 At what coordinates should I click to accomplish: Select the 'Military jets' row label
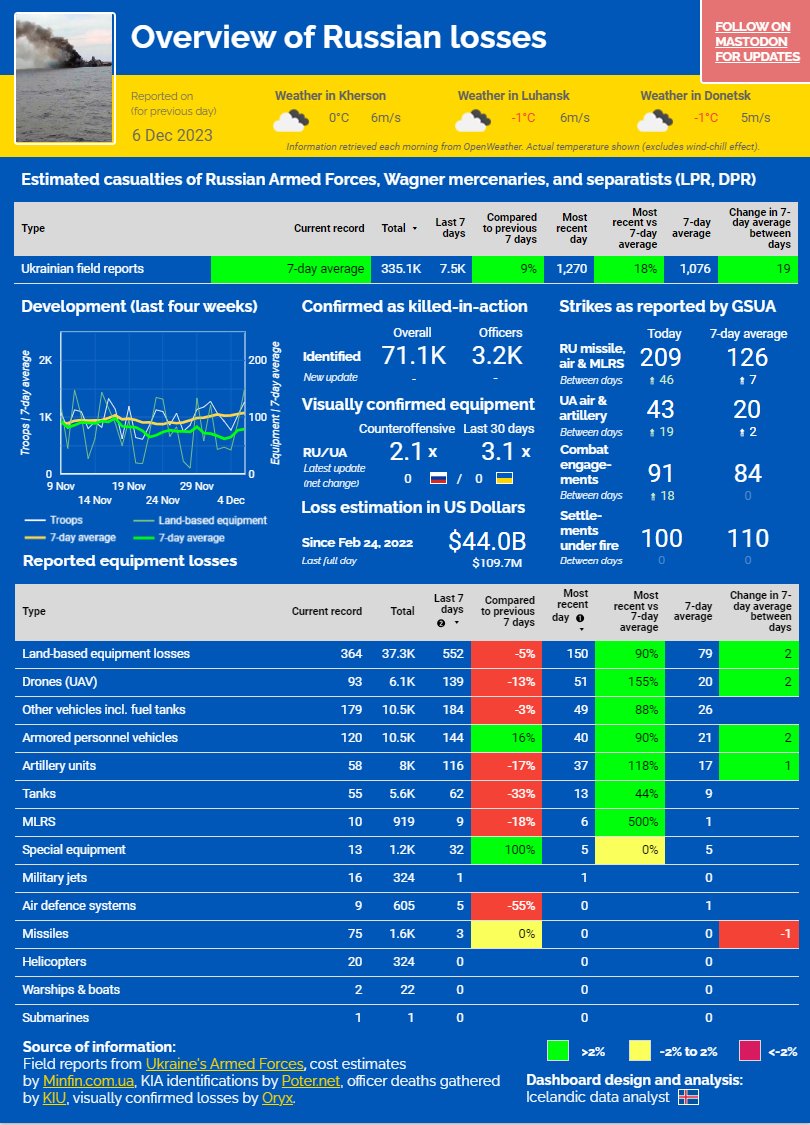coord(55,877)
